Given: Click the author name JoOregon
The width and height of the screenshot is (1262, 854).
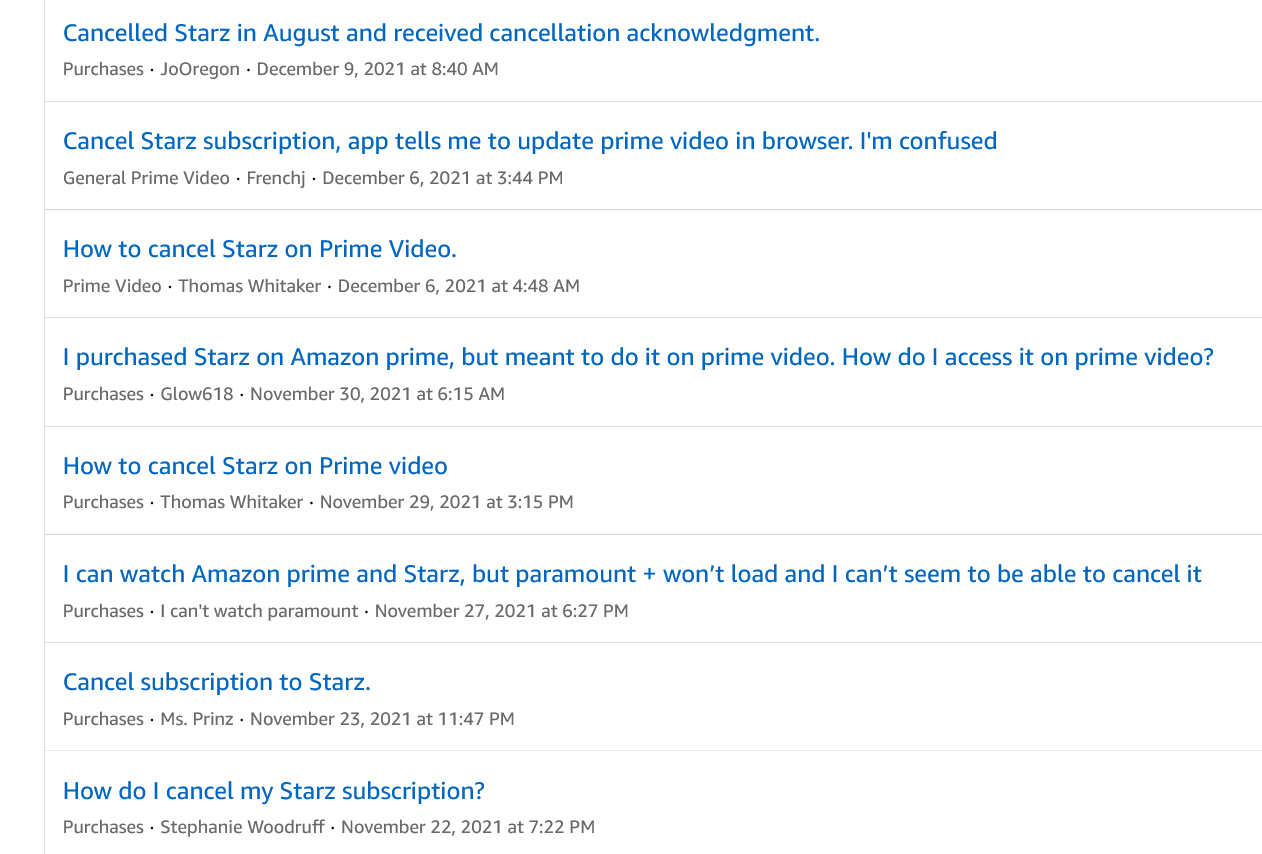Looking at the screenshot, I should pyautogui.click(x=200, y=69).
